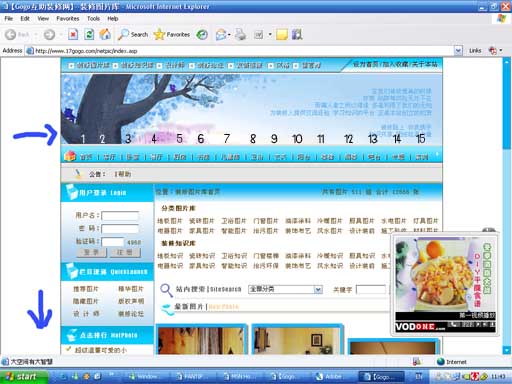
Task: Click the Stop icon in toolbar
Action: (x=73, y=34)
